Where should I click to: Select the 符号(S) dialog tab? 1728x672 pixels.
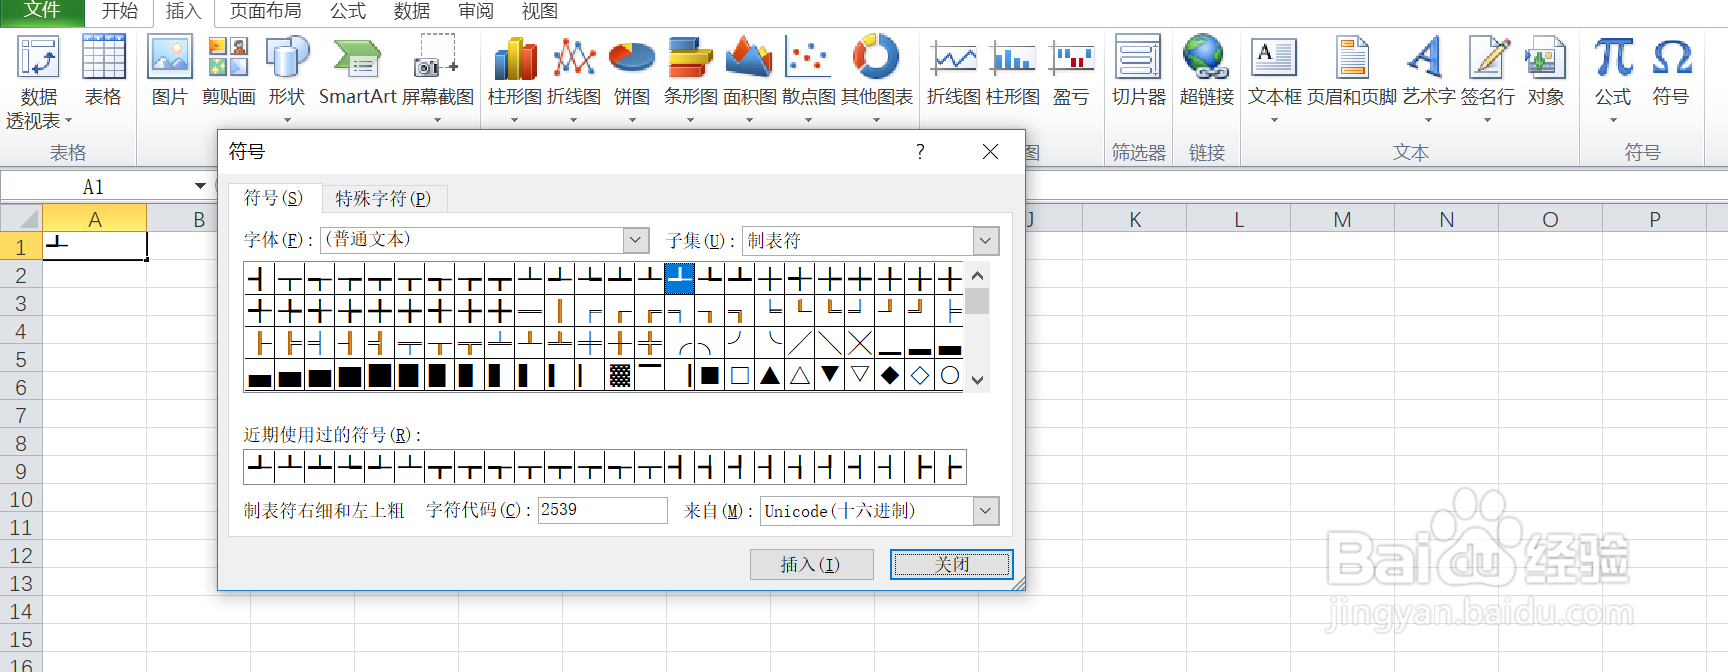tap(273, 198)
